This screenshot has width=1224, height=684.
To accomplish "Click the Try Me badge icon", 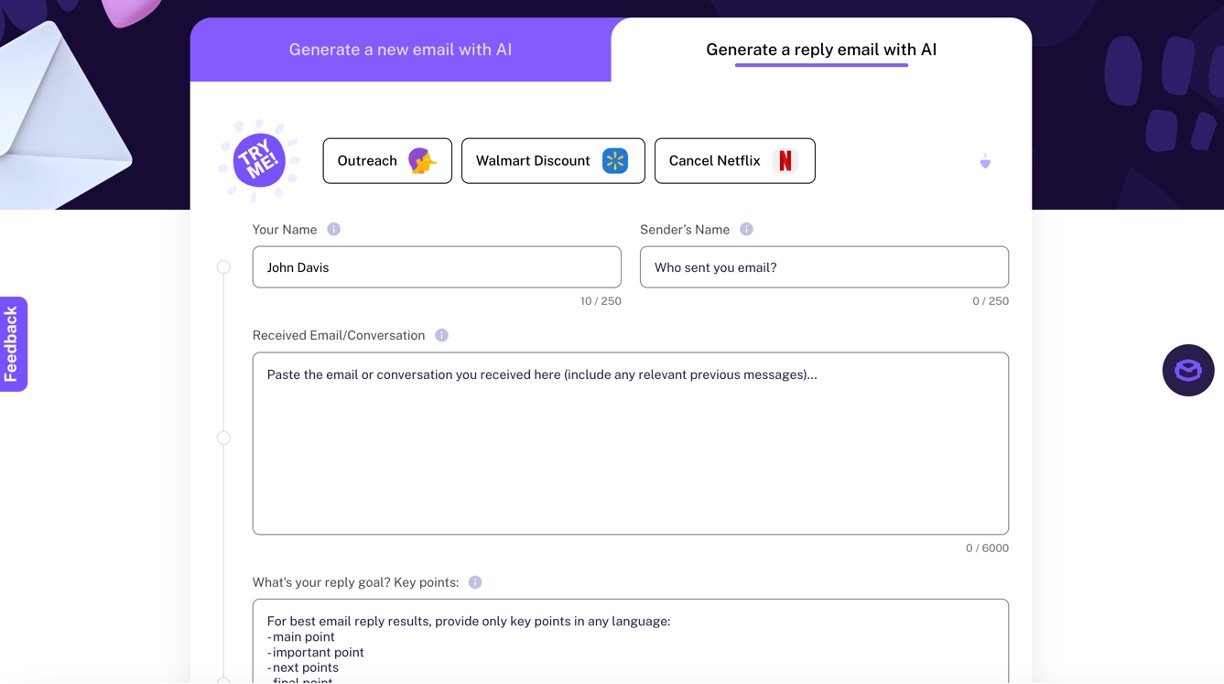I will pos(259,160).
